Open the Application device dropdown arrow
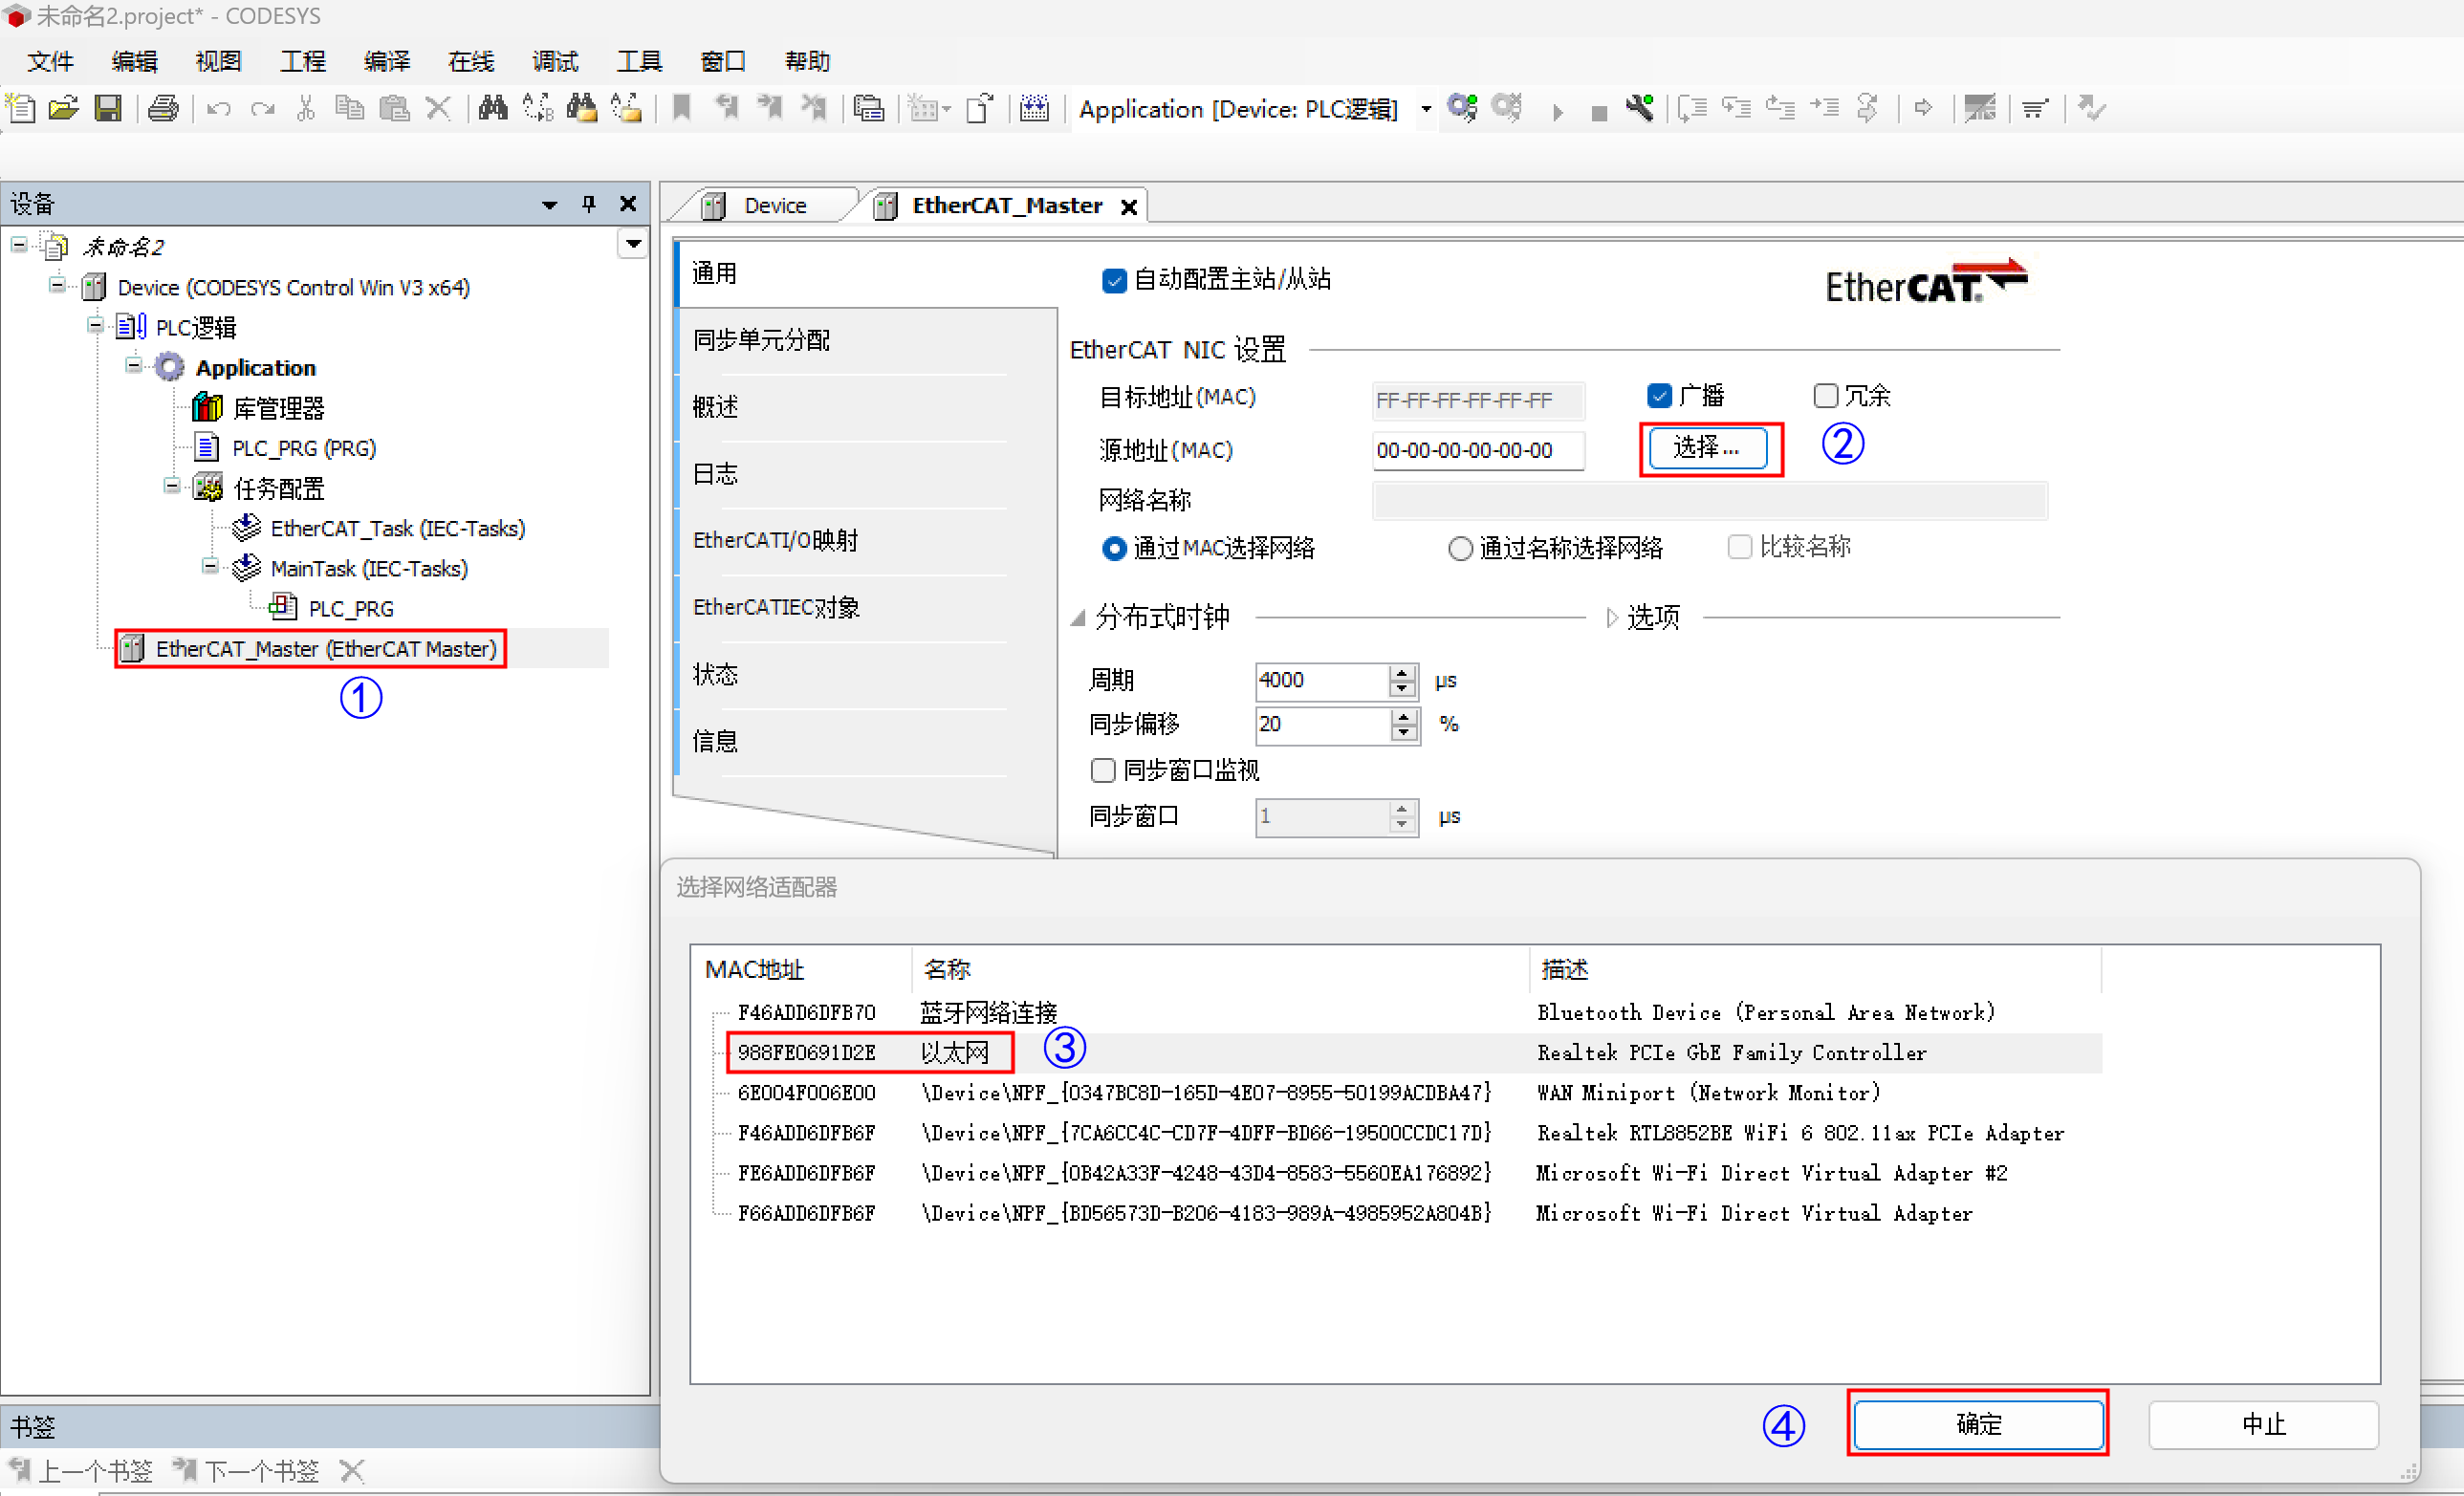This screenshot has height=1496, width=2464. pos(1426,109)
